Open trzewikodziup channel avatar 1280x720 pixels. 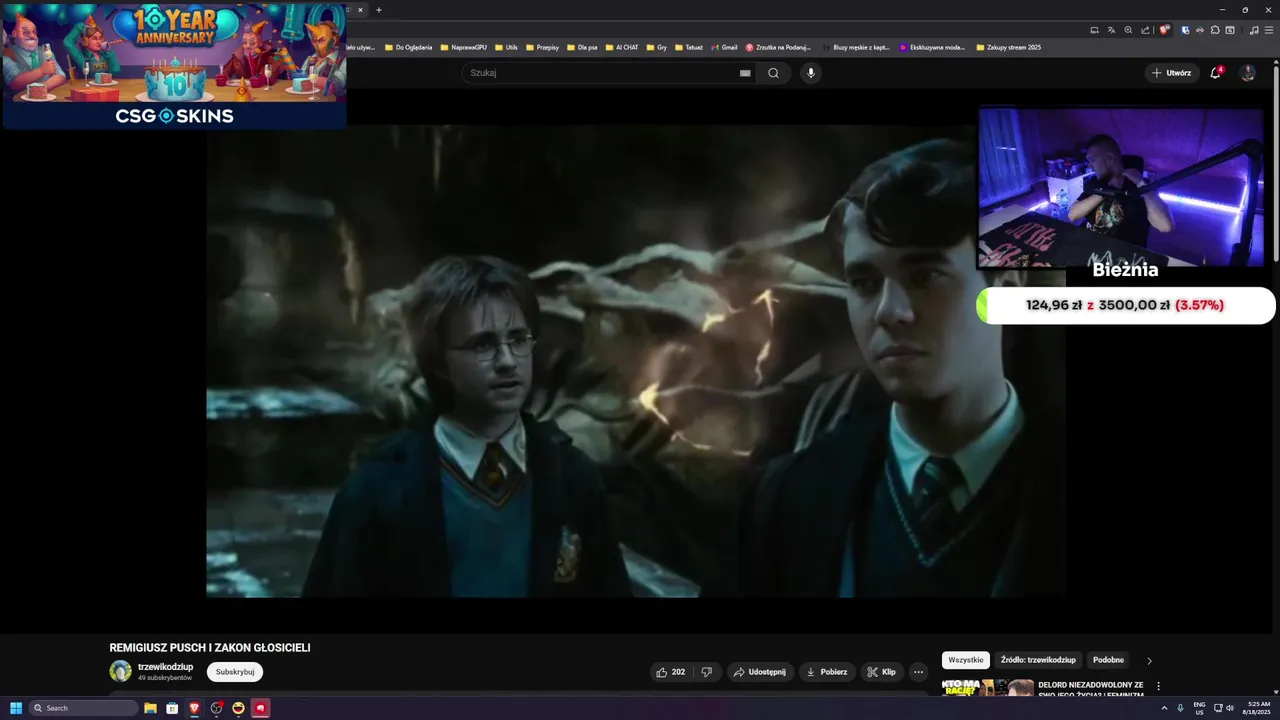120,671
